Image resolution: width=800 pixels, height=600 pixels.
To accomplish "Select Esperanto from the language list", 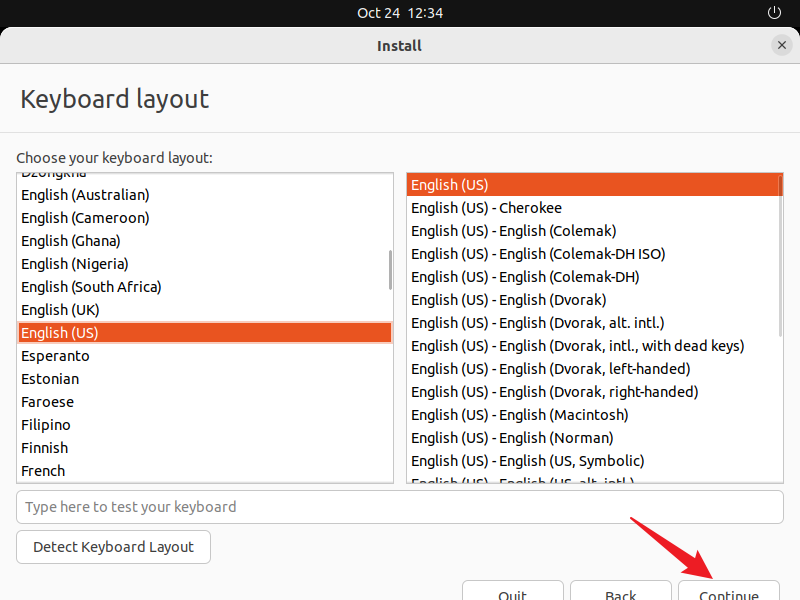I will (55, 356).
